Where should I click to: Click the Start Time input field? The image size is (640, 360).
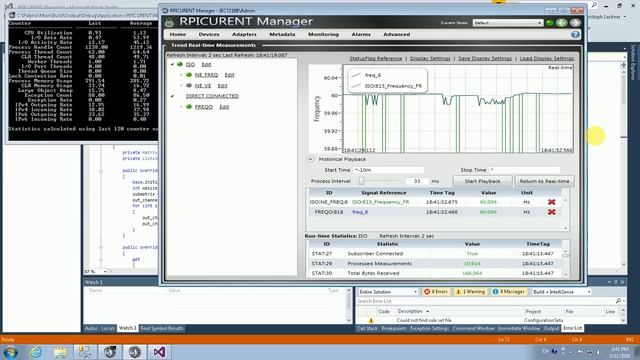[x=389, y=170]
